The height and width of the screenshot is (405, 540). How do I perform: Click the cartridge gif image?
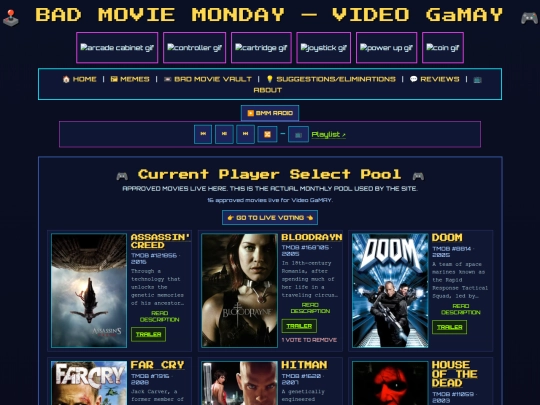pos(261,48)
